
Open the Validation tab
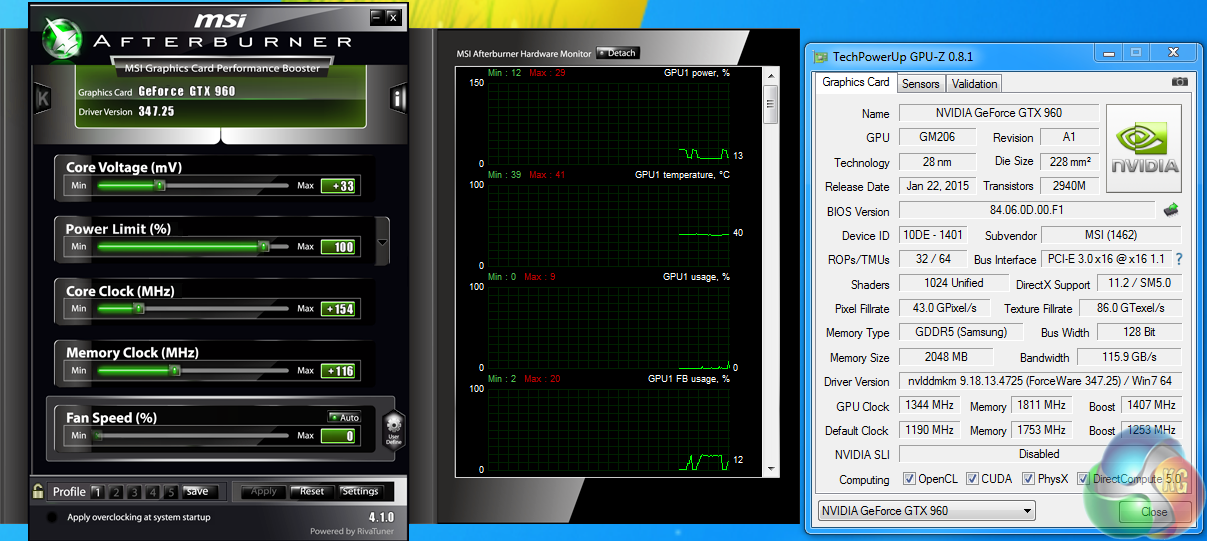click(x=974, y=84)
